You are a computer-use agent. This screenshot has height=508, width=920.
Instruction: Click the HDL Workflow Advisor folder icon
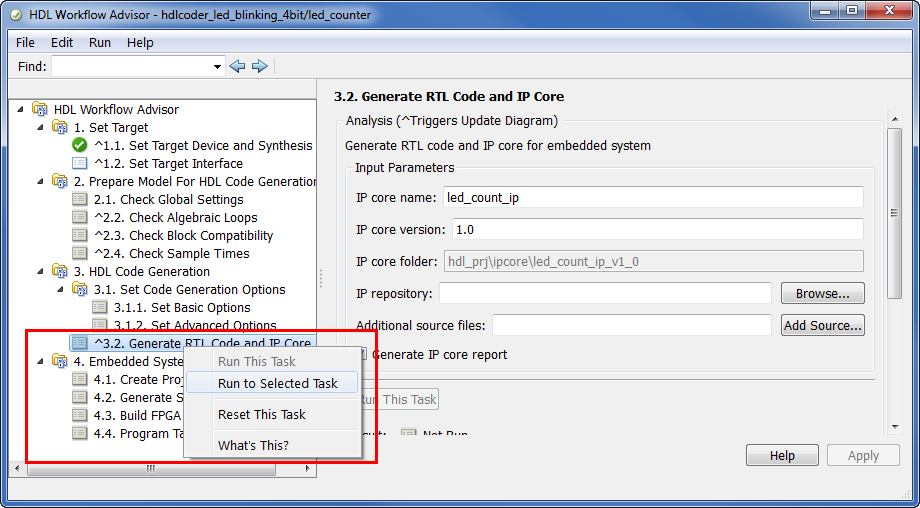pyautogui.click(x=40, y=109)
